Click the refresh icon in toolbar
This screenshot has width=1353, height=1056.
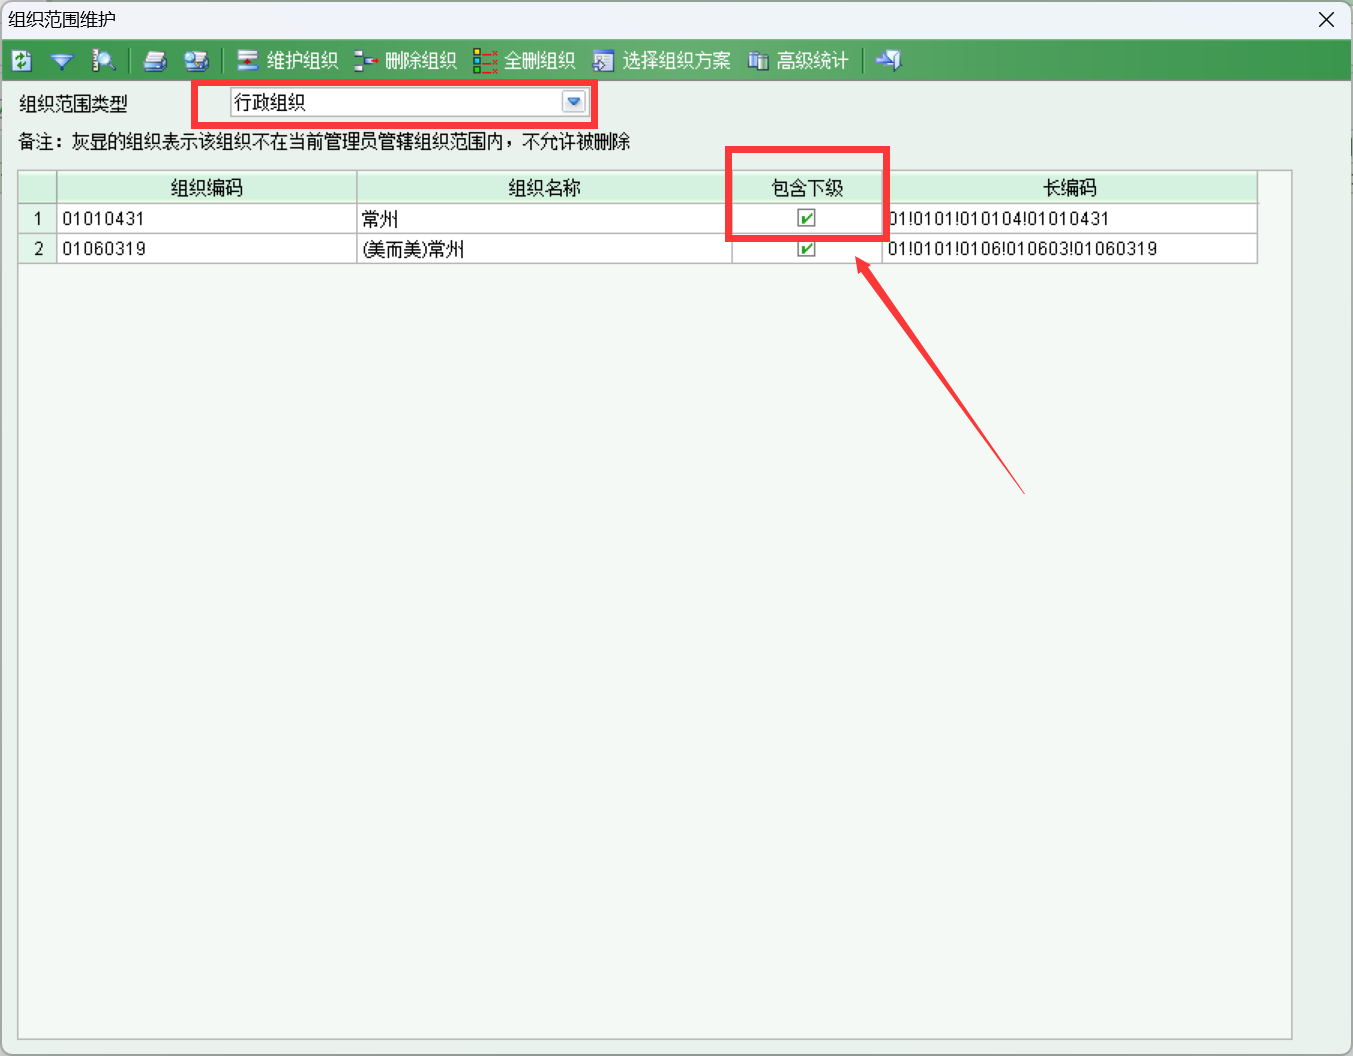tap(22, 61)
